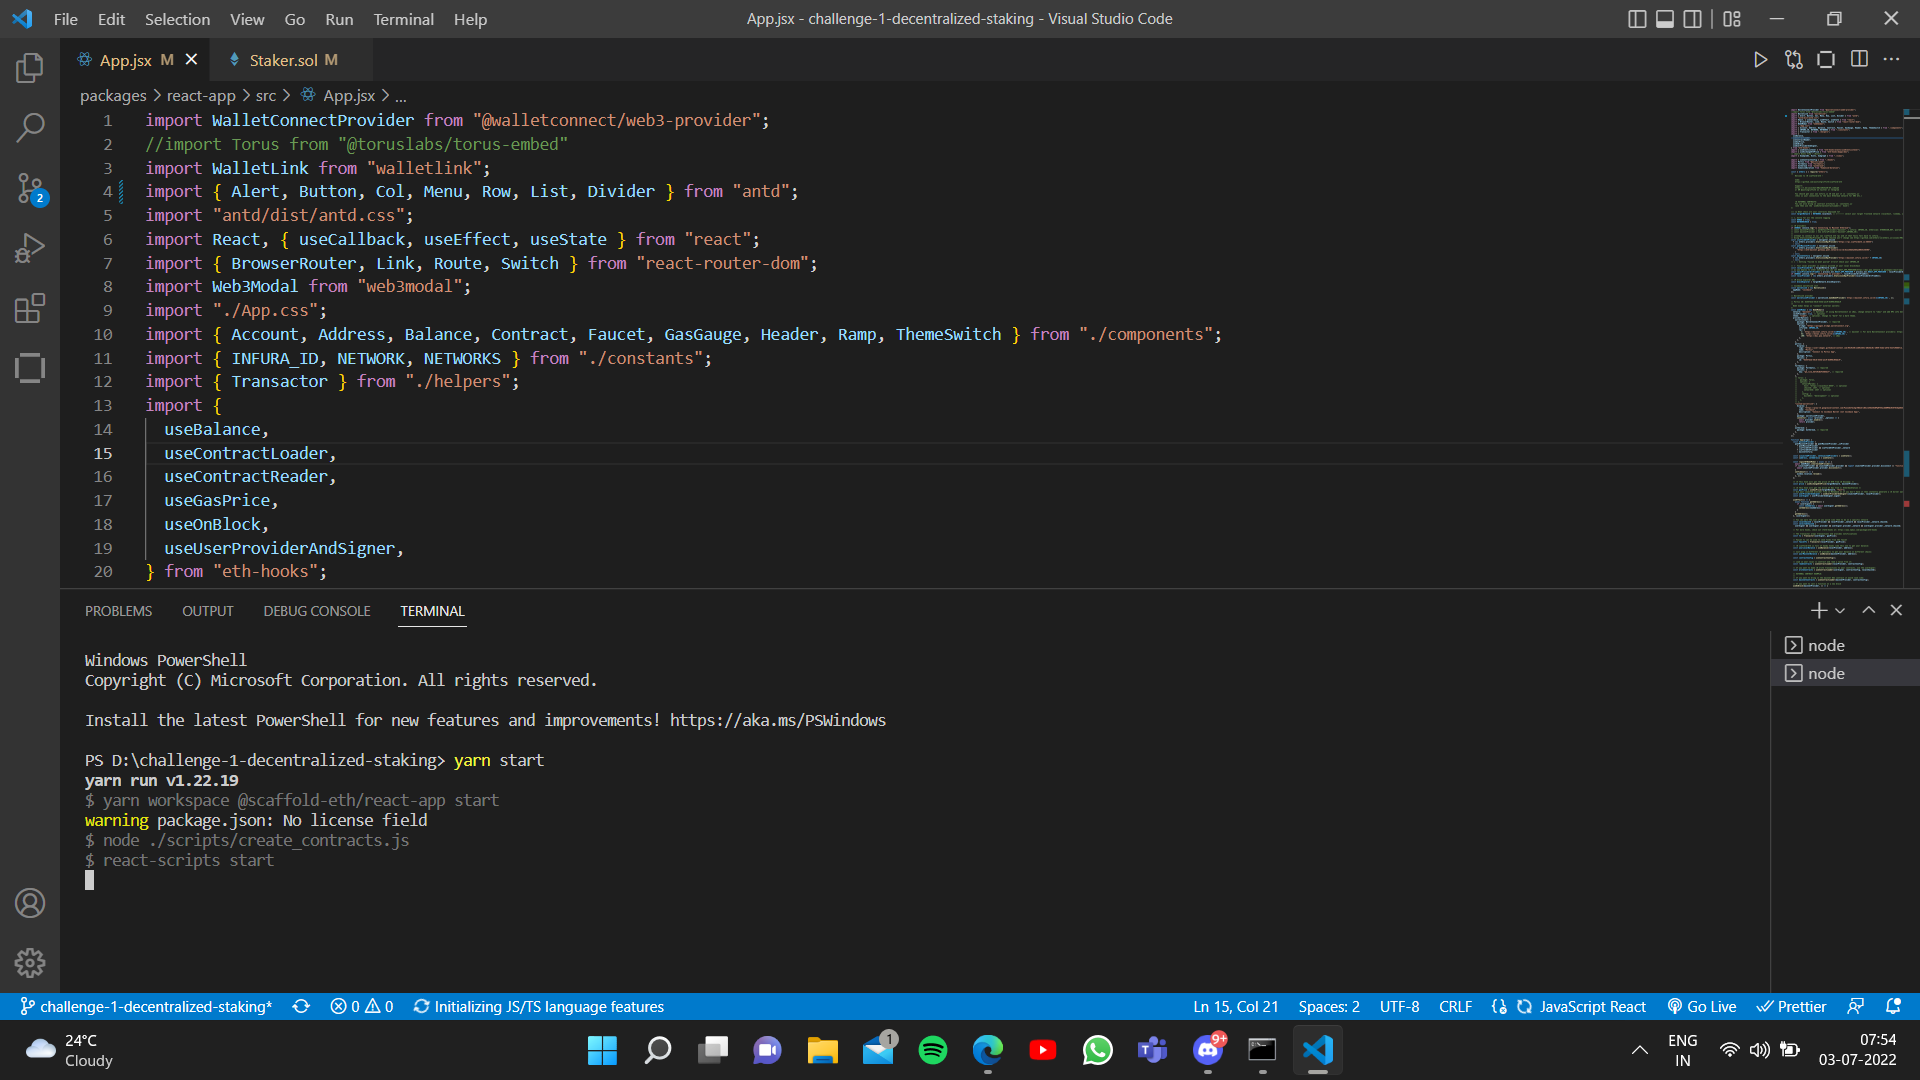Toggle the panel visibility
The height and width of the screenshot is (1080, 1920).
click(x=1664, y=18)
